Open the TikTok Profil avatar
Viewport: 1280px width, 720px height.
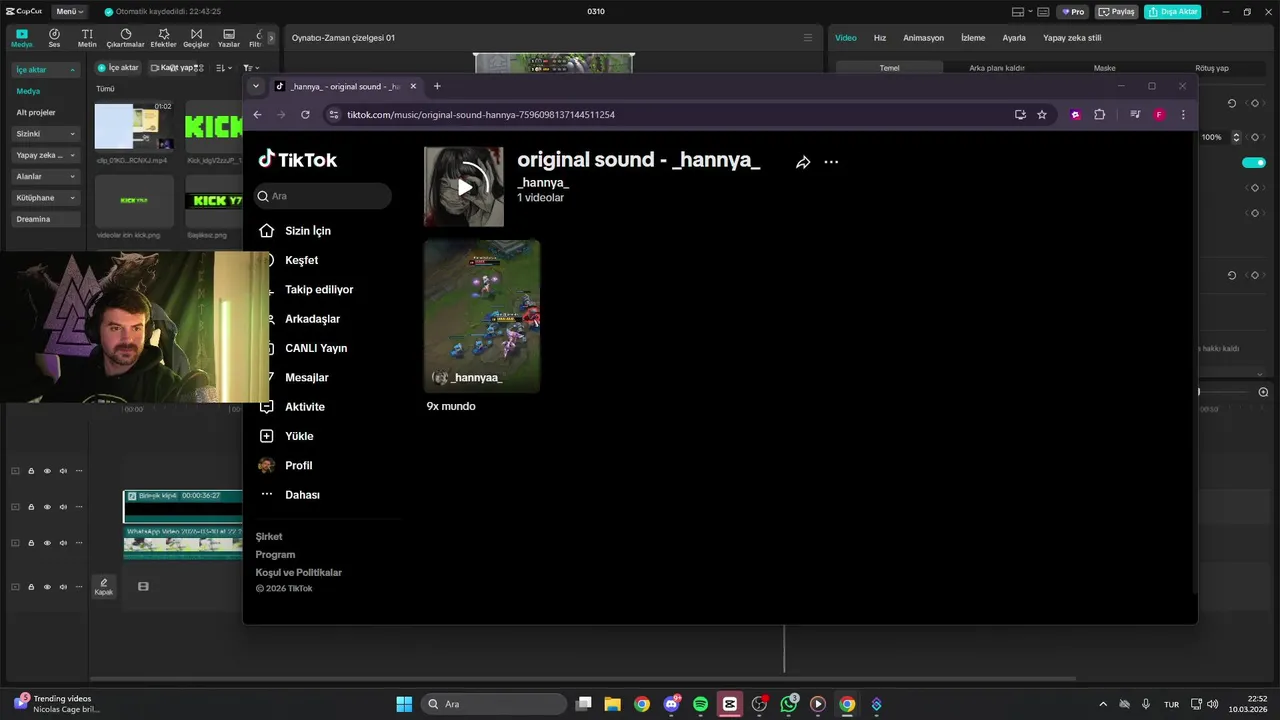266,465
